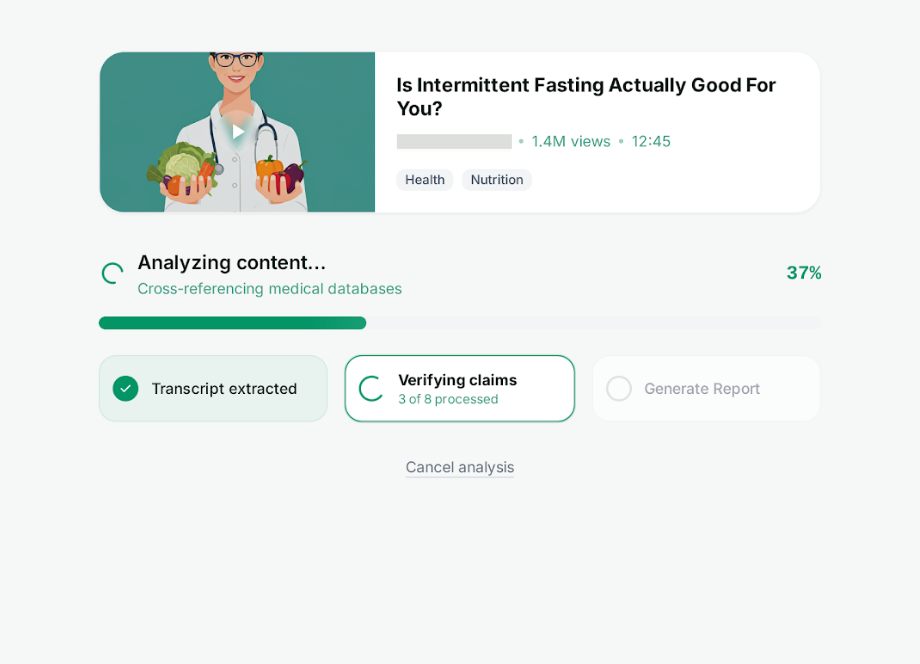Select the Transcript extracted step card
The image size is (920, 664).
click(213, 388)
